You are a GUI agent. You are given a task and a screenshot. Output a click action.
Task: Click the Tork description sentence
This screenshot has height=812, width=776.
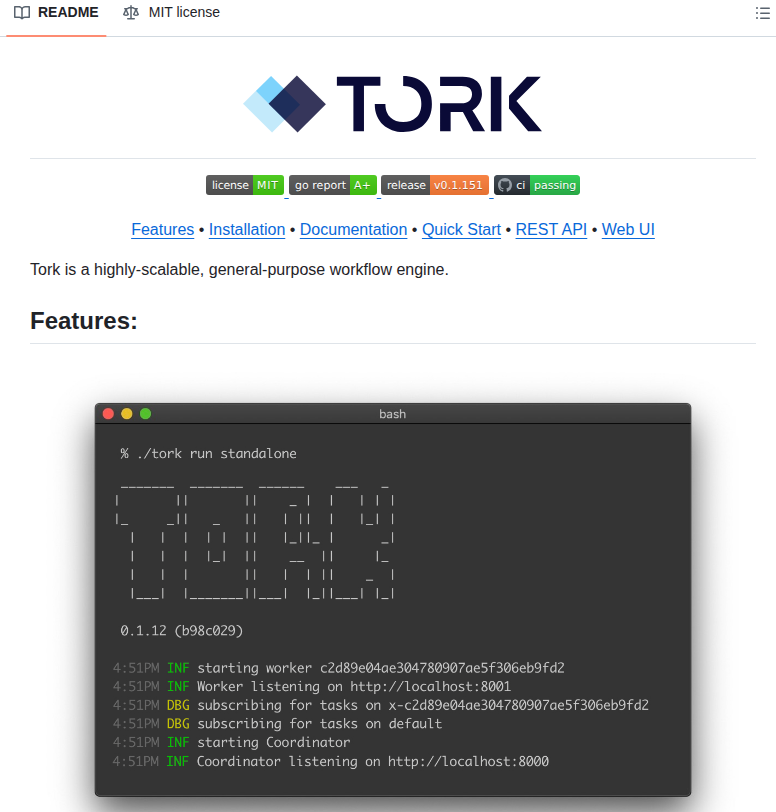[239, 269]
